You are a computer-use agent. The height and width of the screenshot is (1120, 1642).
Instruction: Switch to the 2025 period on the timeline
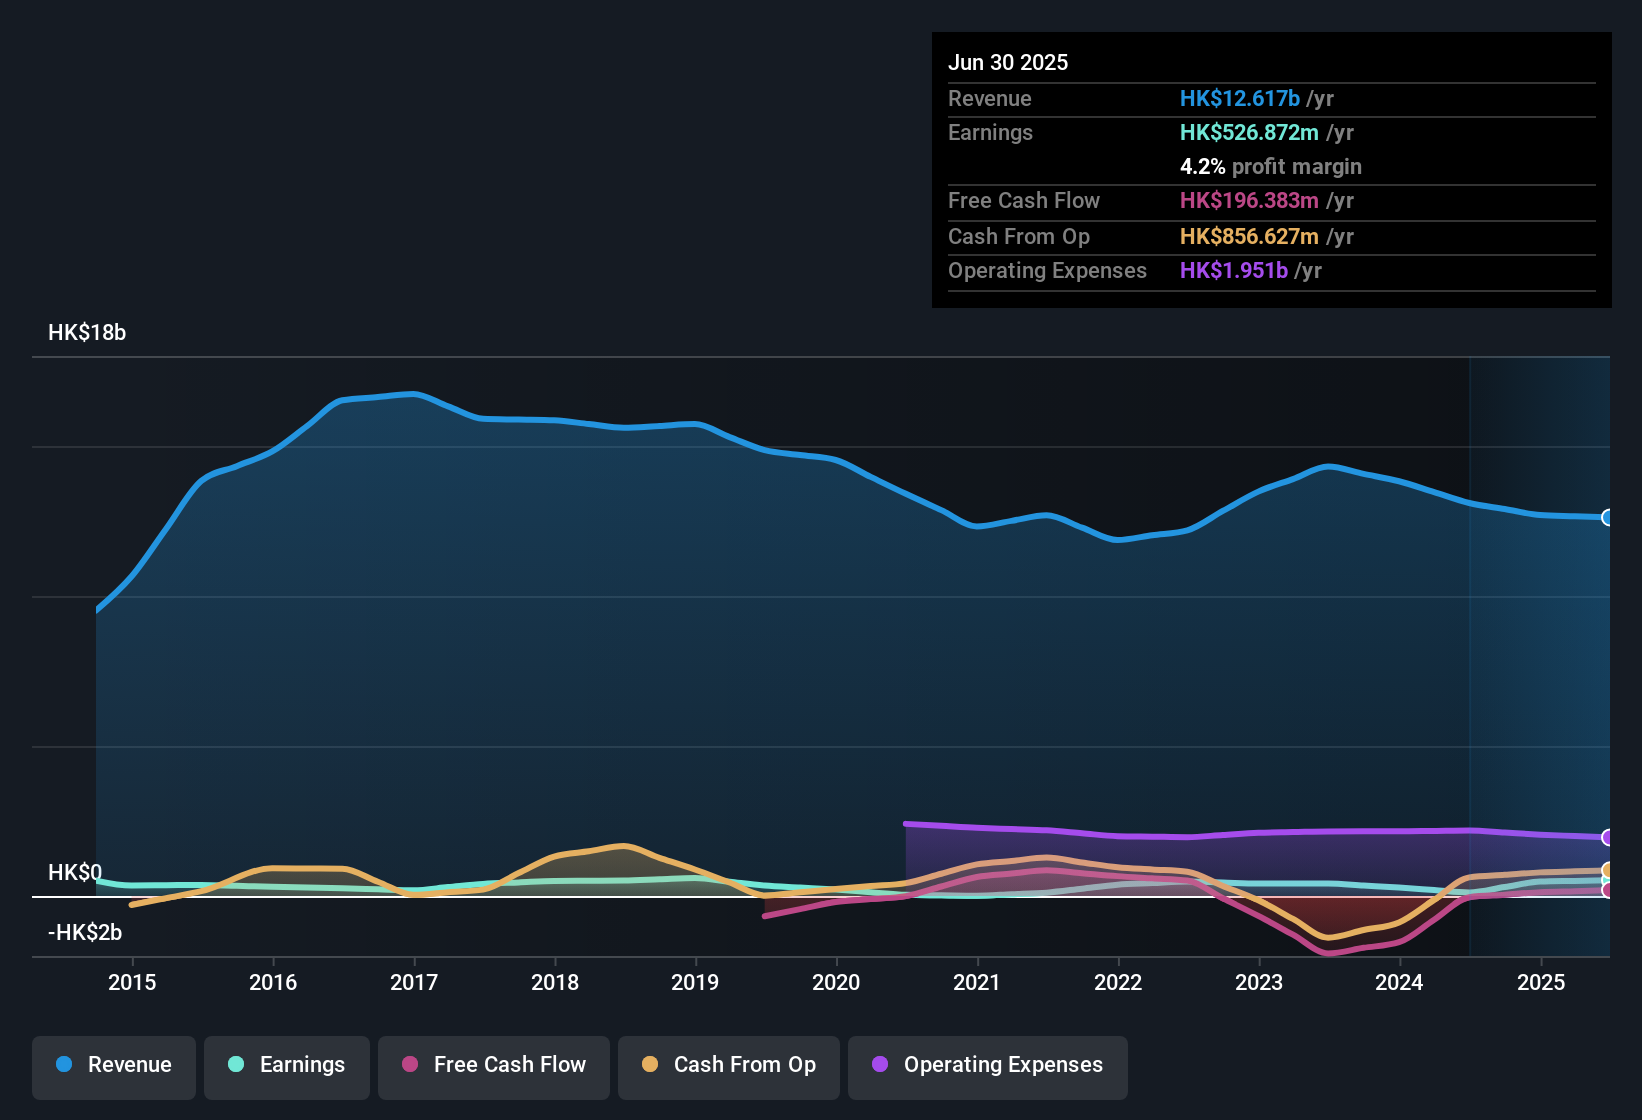tap(1541, 983)
